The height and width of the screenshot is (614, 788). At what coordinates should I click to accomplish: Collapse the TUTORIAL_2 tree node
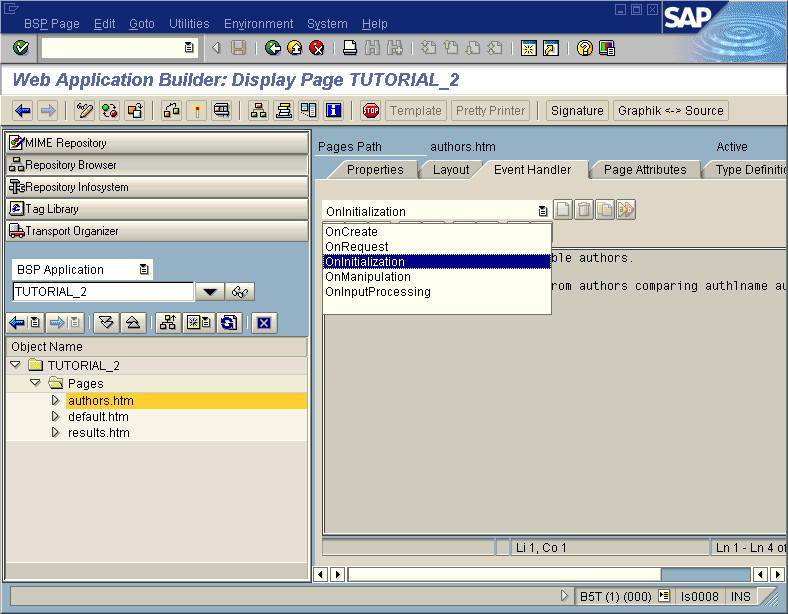(16, 365)
